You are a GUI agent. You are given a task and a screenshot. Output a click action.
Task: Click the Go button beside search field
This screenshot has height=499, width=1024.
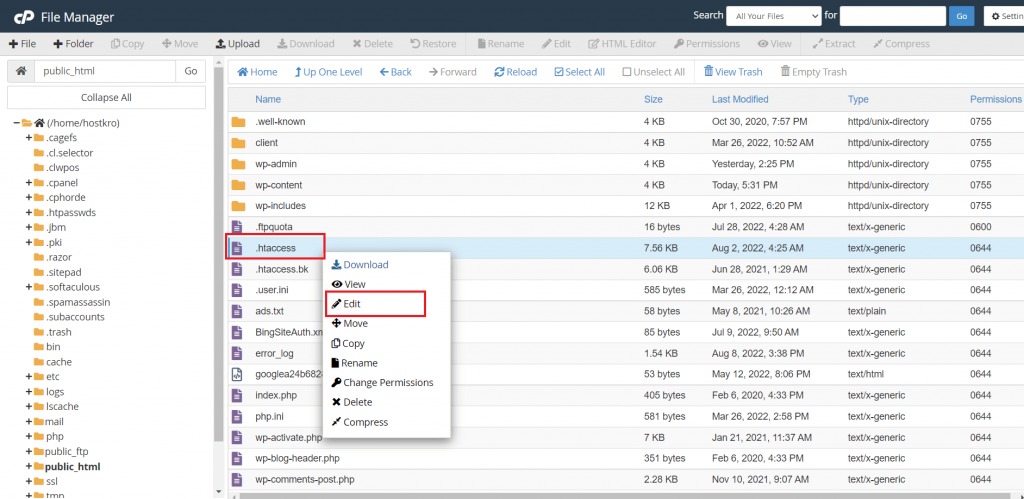[961, 16]
